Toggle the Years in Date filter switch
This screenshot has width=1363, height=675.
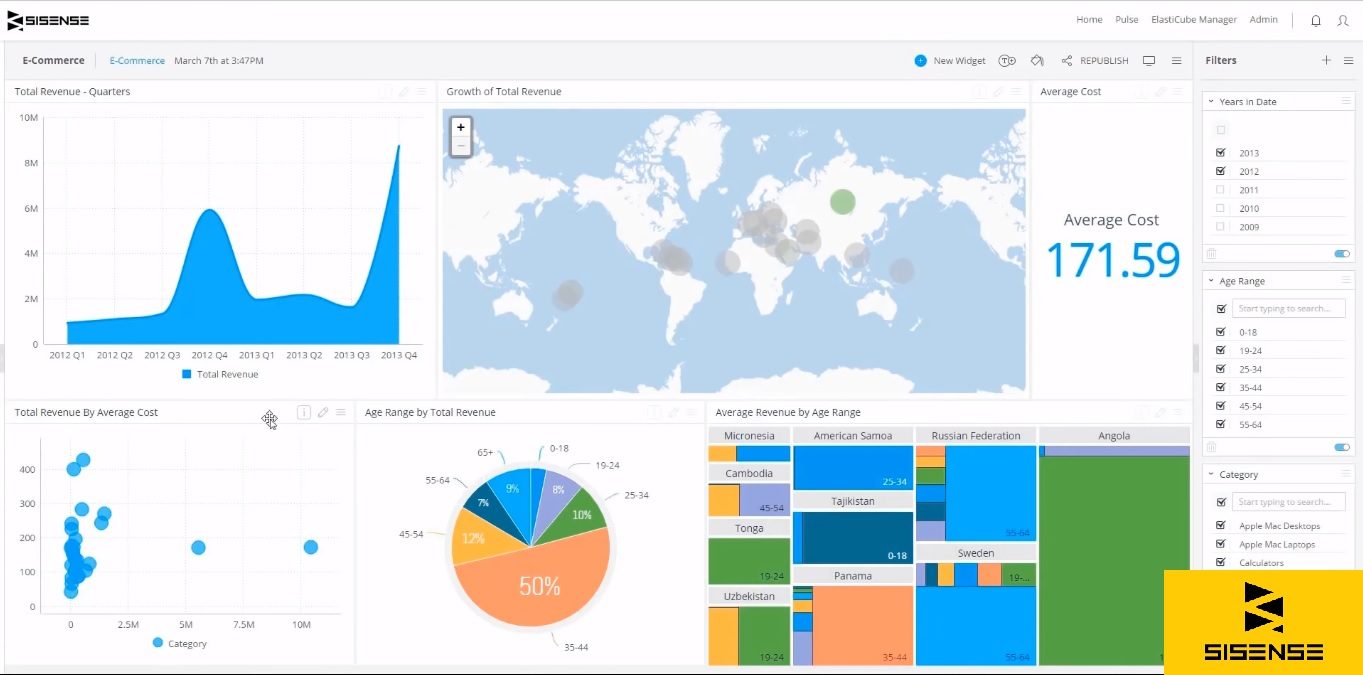point(1340,253)
